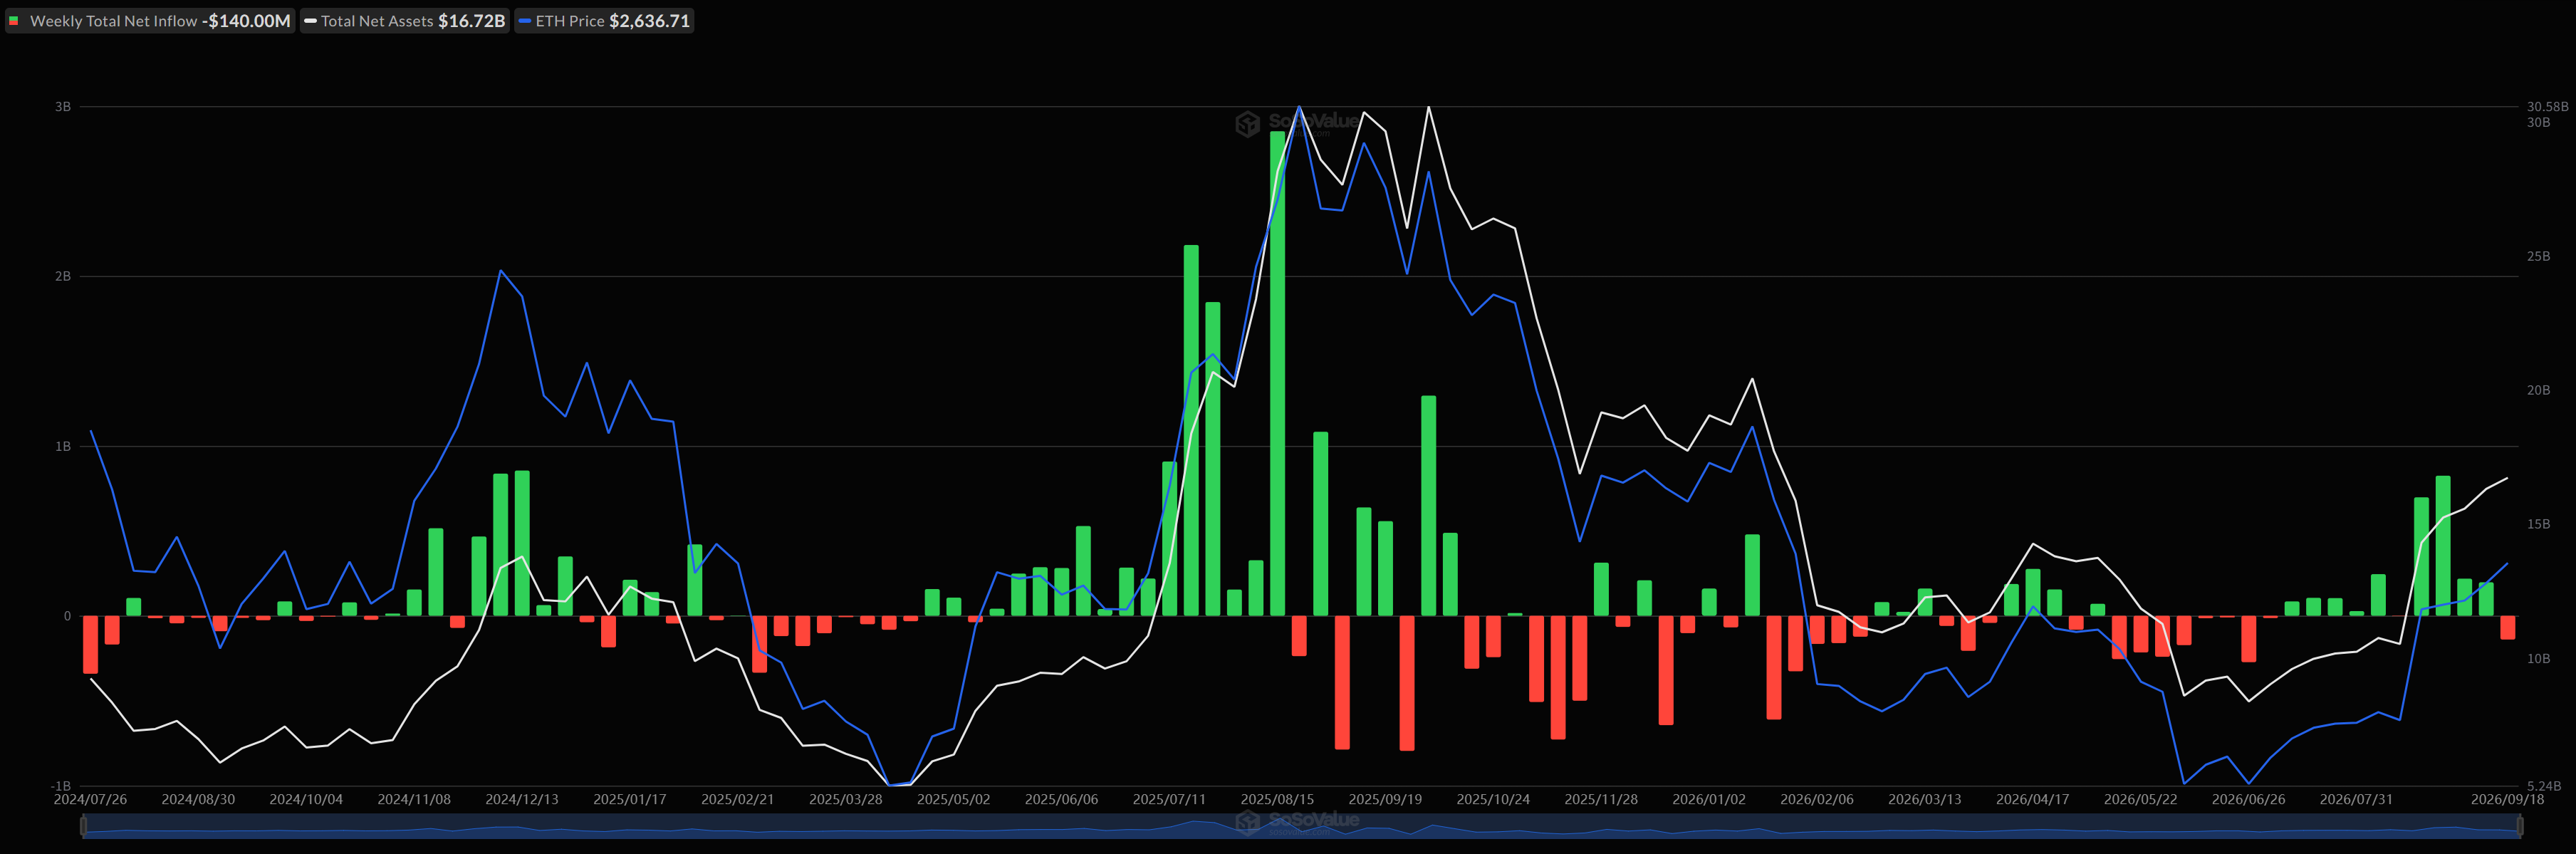Click the SoSoValue watermark logo atop chart
Viewport: 2576px width, 854px height.
1297,123
